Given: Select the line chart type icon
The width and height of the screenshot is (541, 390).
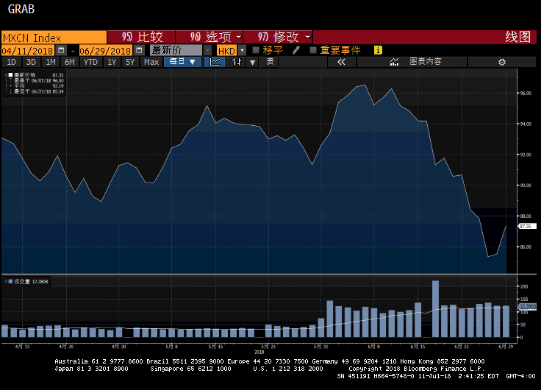Looking at the screenshot, I should tap(215, 62).
